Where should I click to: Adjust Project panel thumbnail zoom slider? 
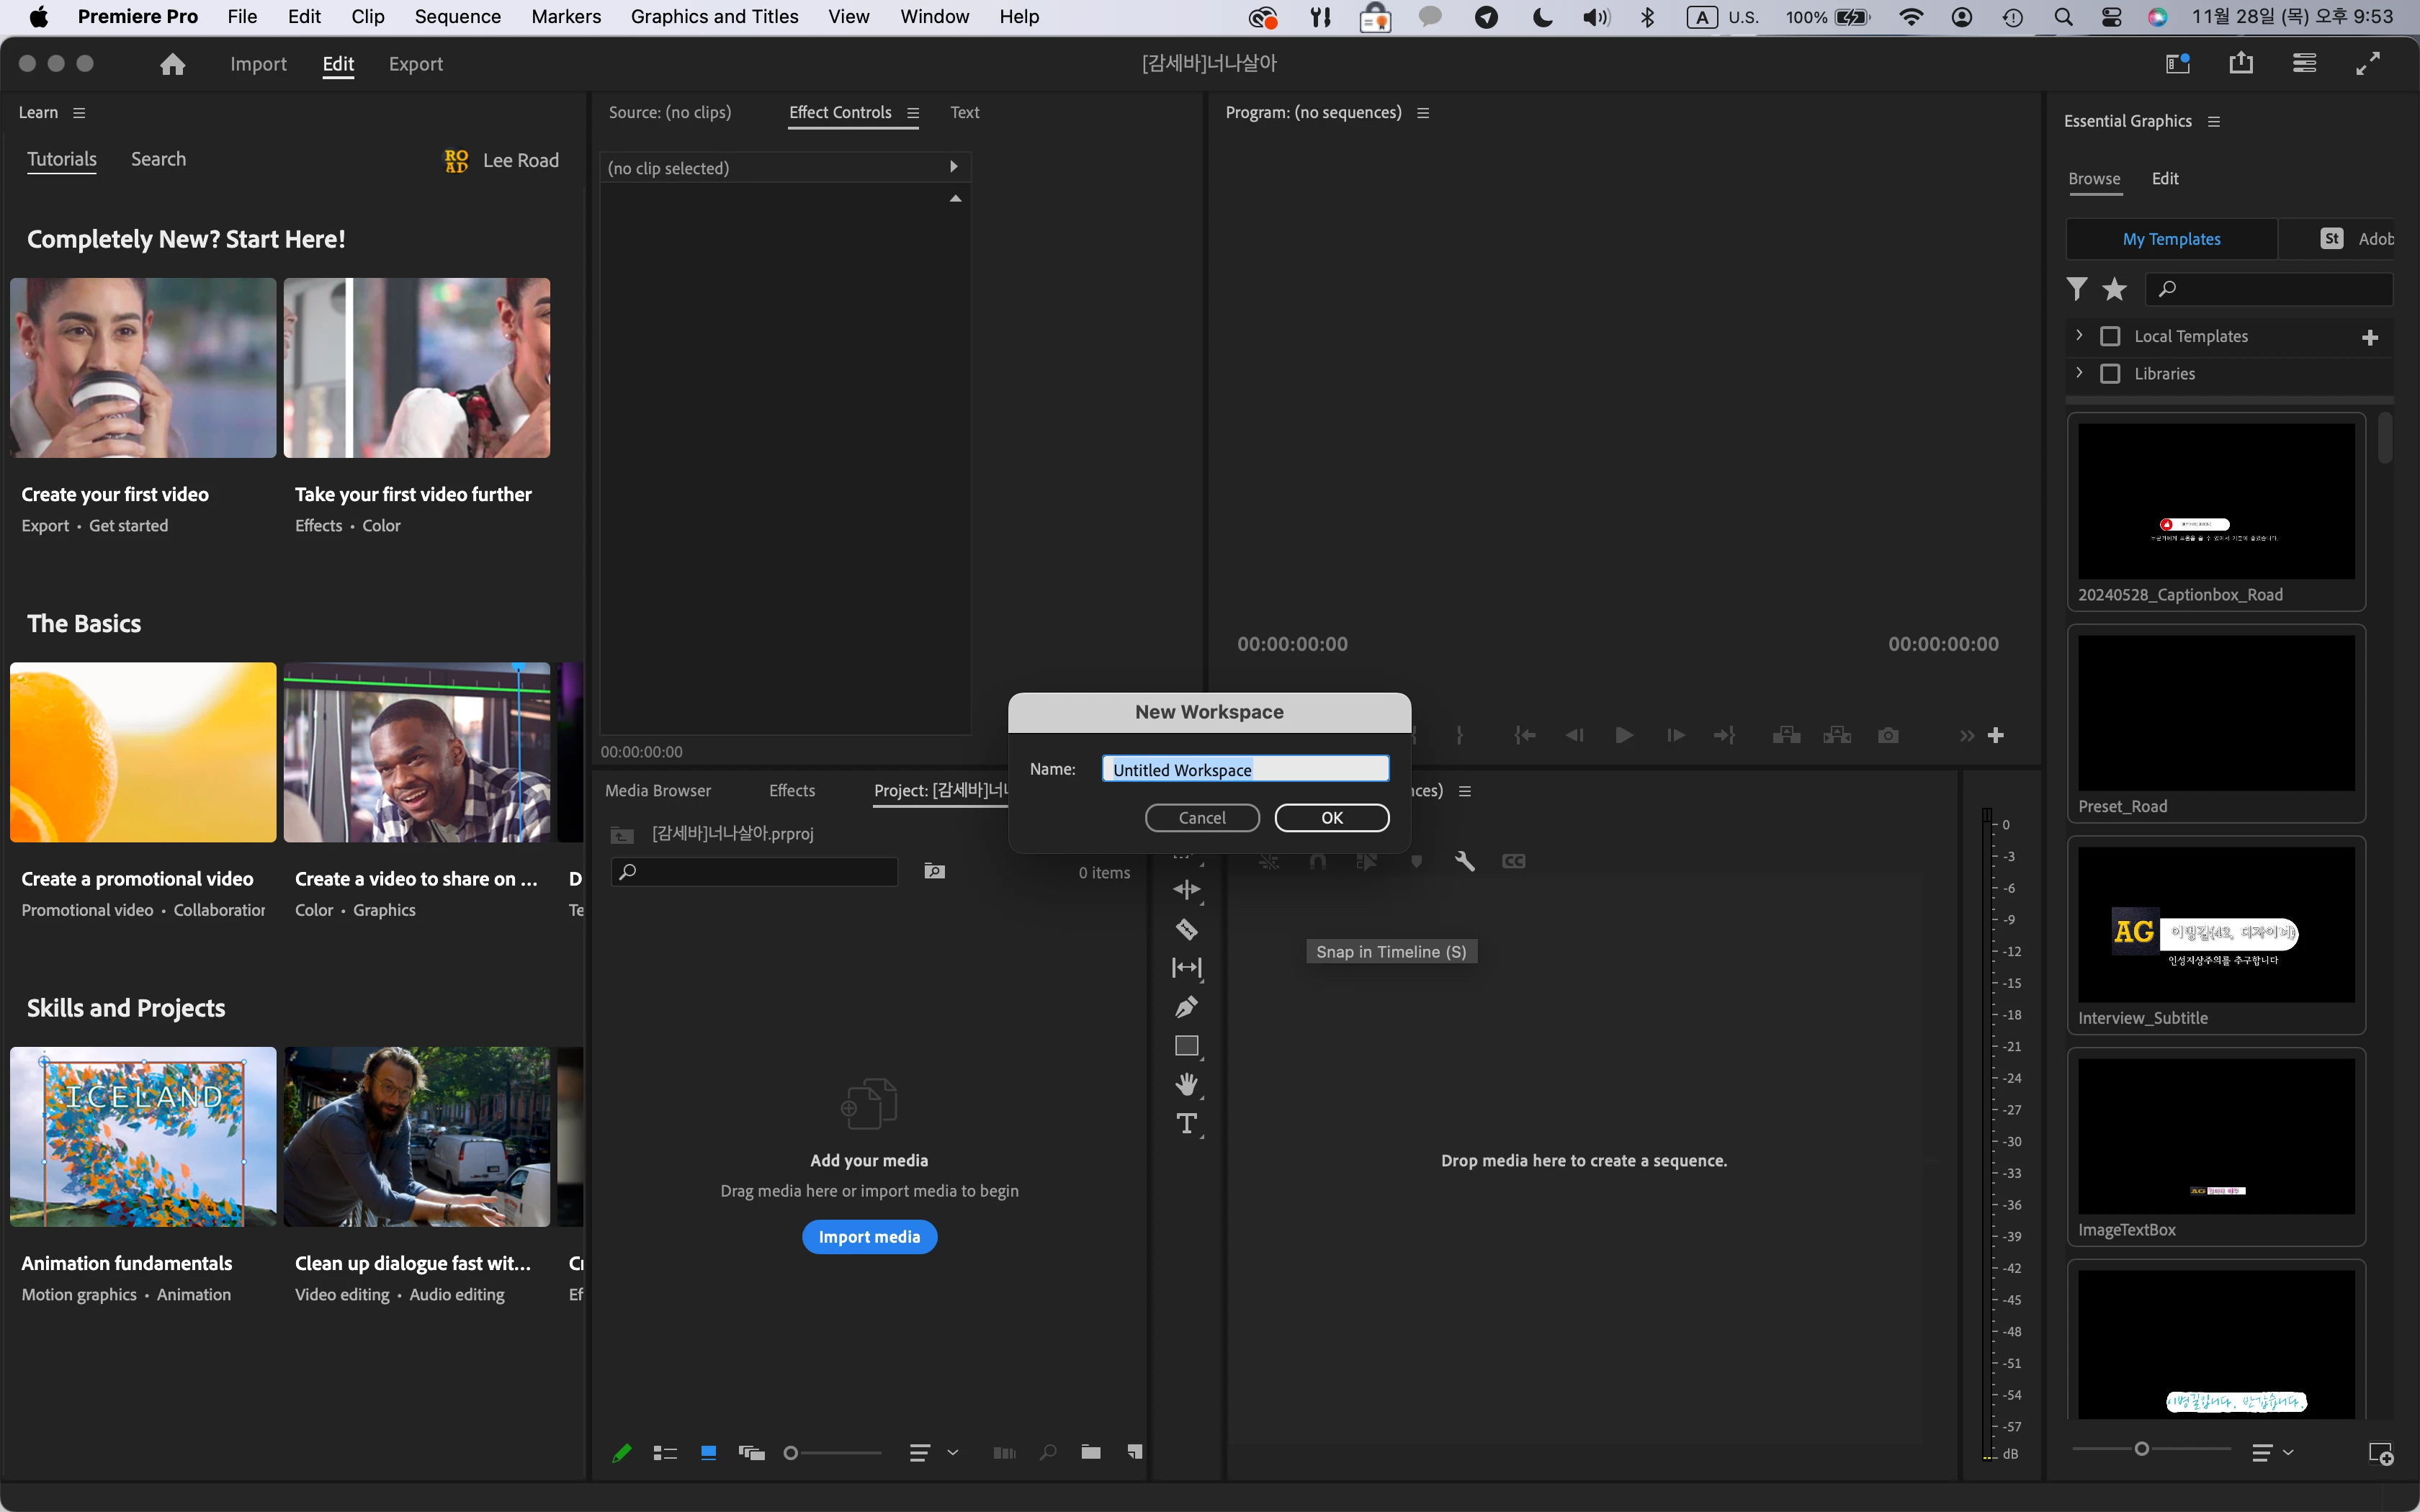pos(791,1453)
